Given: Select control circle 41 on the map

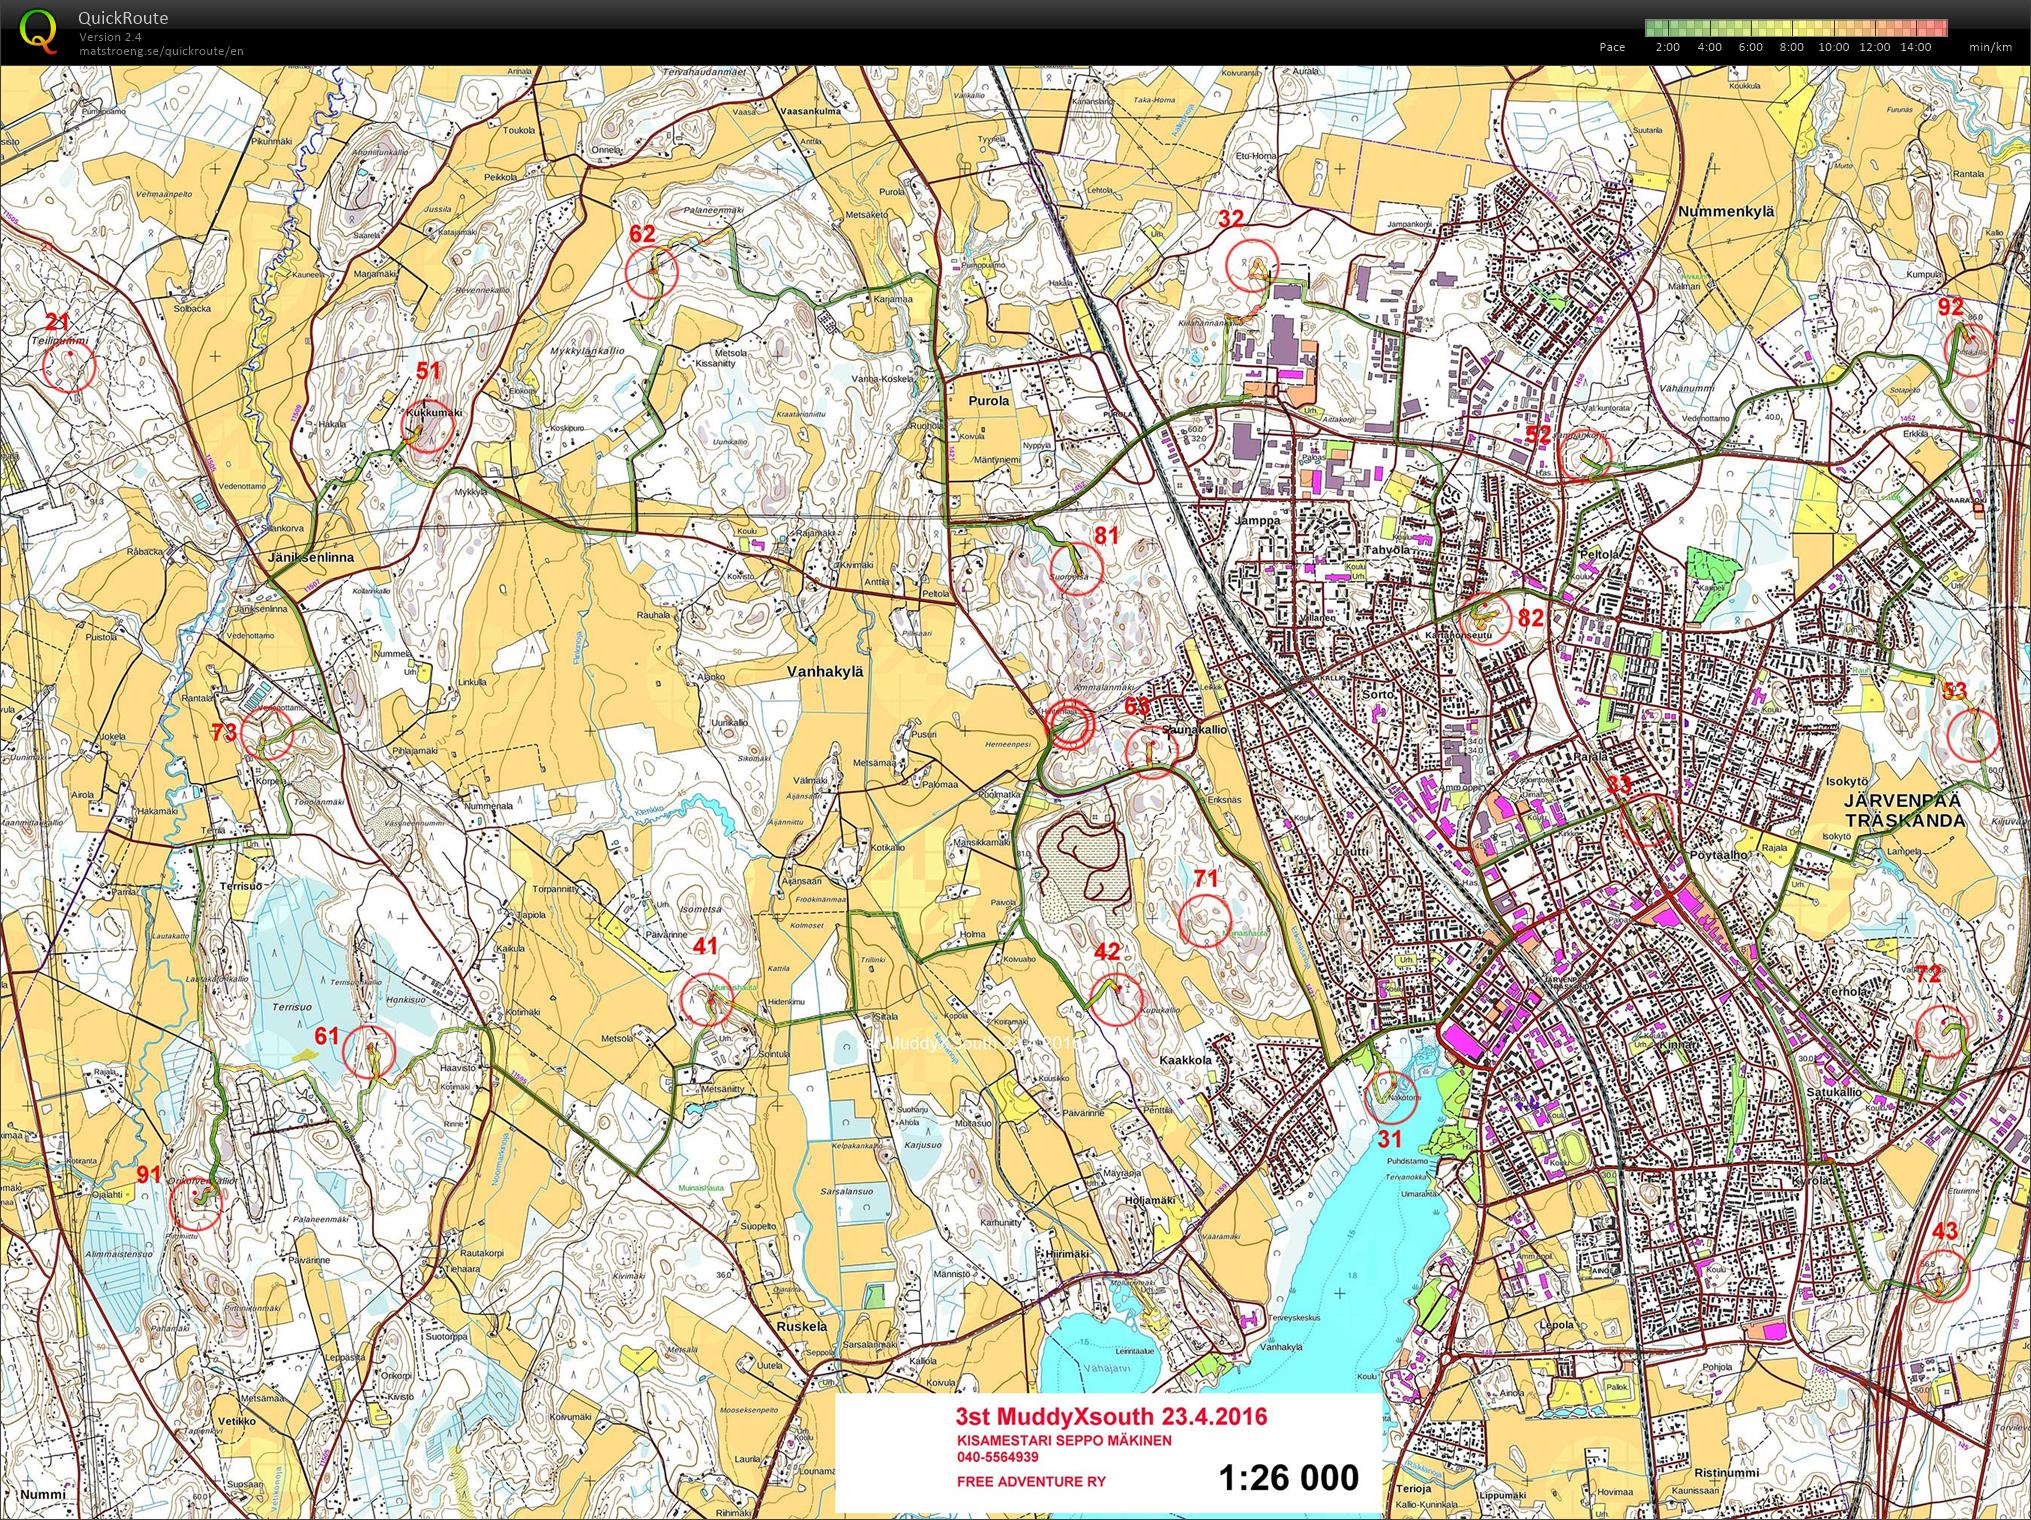Looking at the screenshot, I should click(x=705, y=999).
